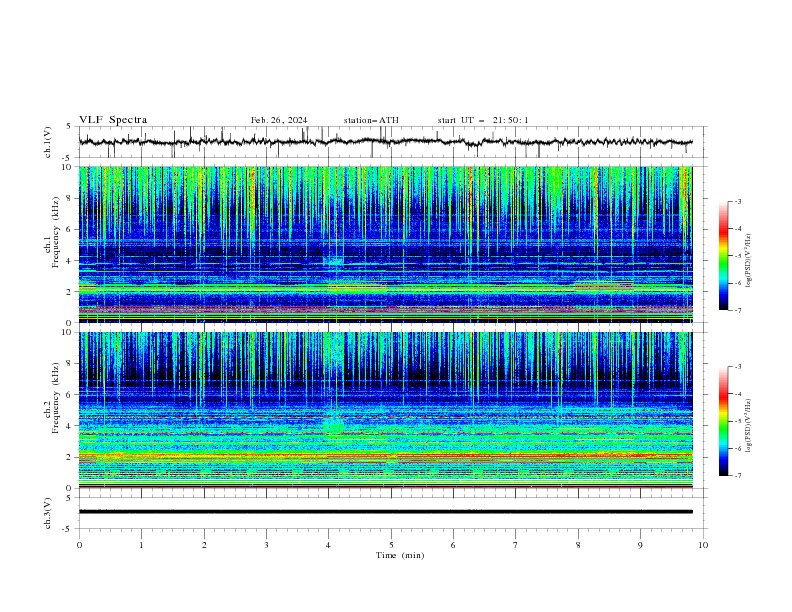Click the ch.3 voltage waveform trace
Viewport: 792px width, 612px height.
click(386, 512)
